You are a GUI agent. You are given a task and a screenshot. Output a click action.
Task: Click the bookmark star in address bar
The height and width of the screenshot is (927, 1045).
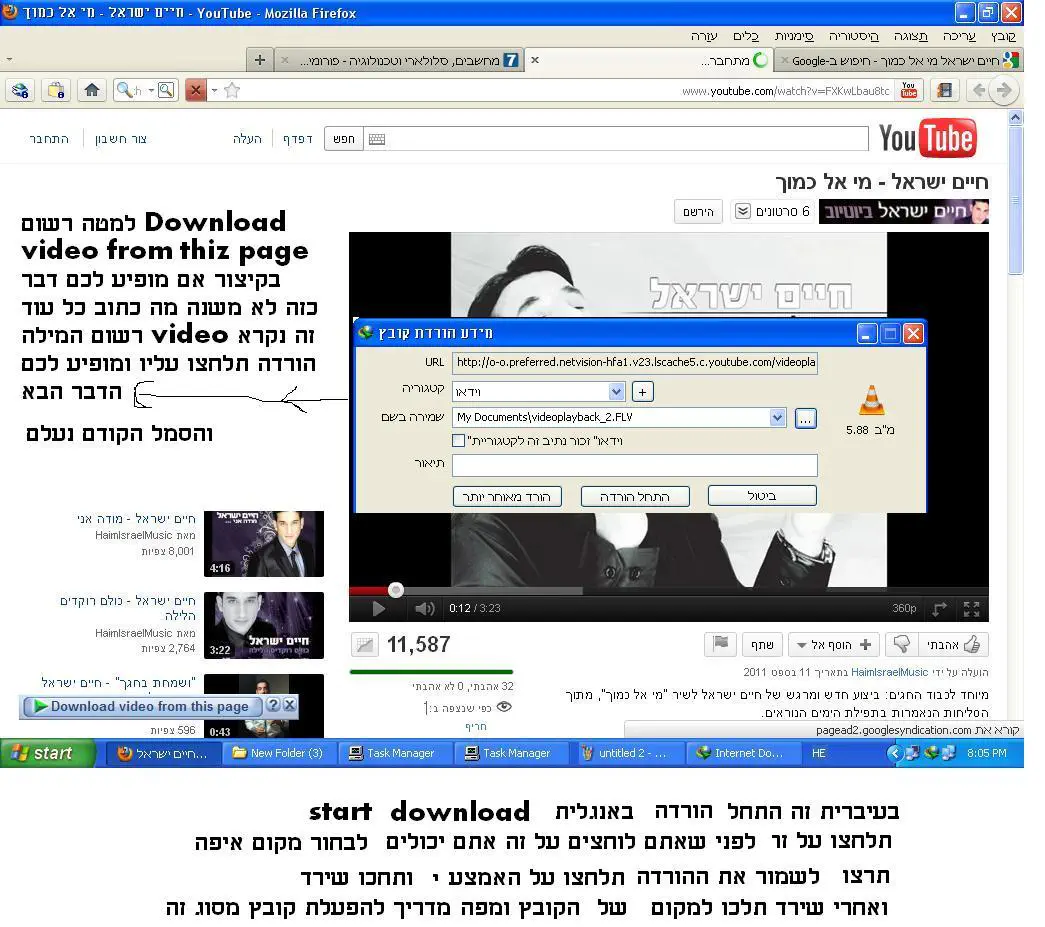[232, 90]
